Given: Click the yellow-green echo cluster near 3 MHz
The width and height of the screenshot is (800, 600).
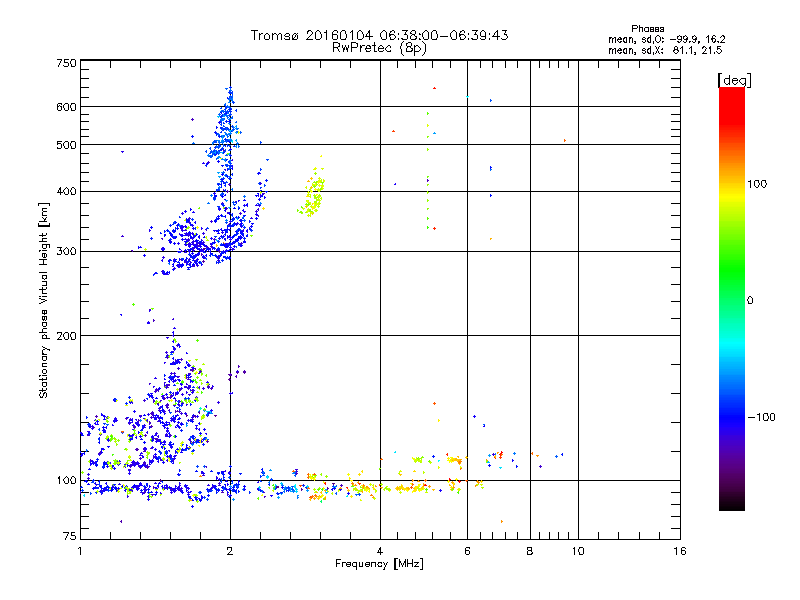Looking at the screenshot, I should point(312,193).
